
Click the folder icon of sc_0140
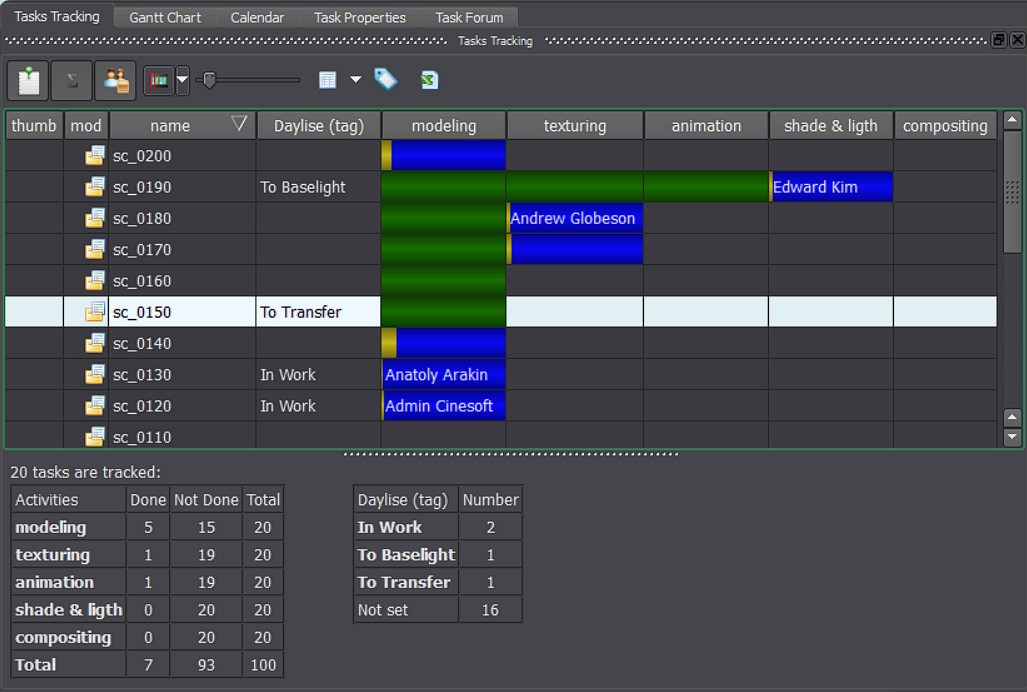[94, 343]
